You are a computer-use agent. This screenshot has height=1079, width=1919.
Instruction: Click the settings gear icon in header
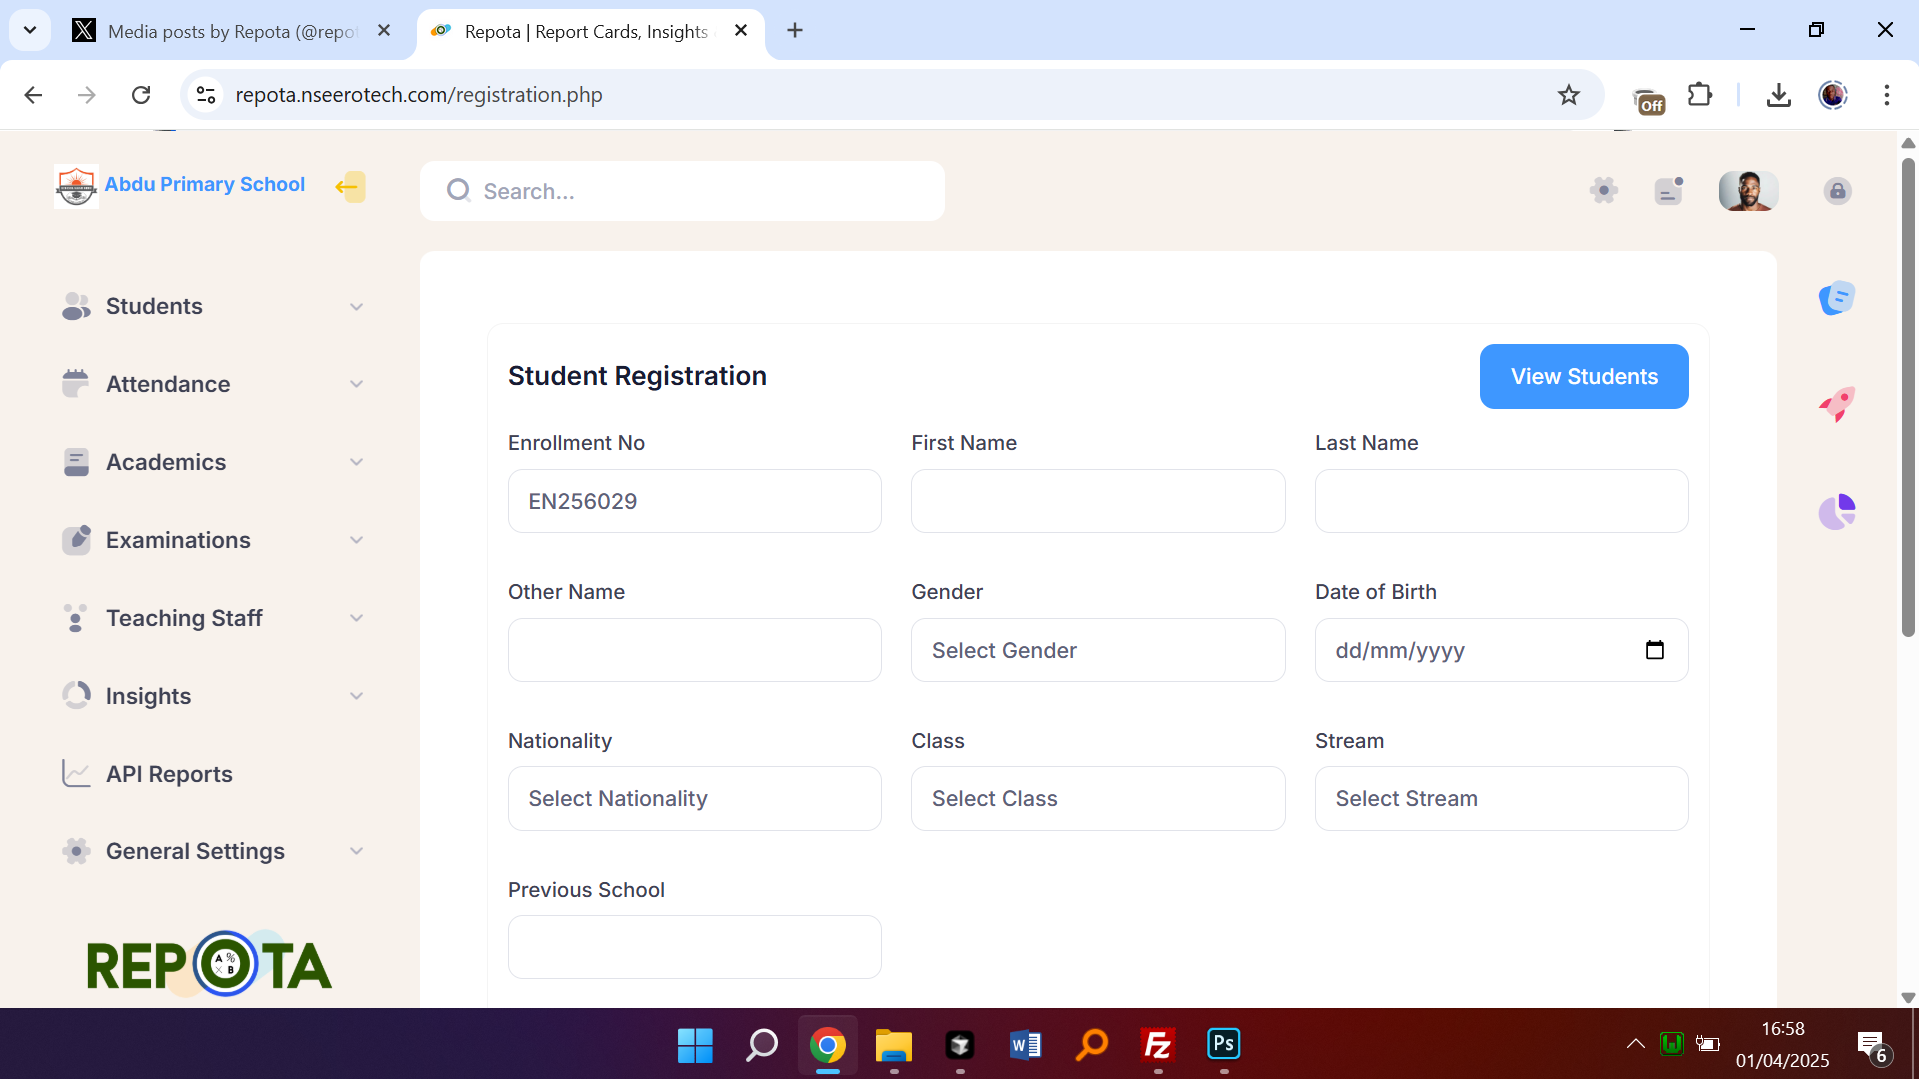point(1603,190)
